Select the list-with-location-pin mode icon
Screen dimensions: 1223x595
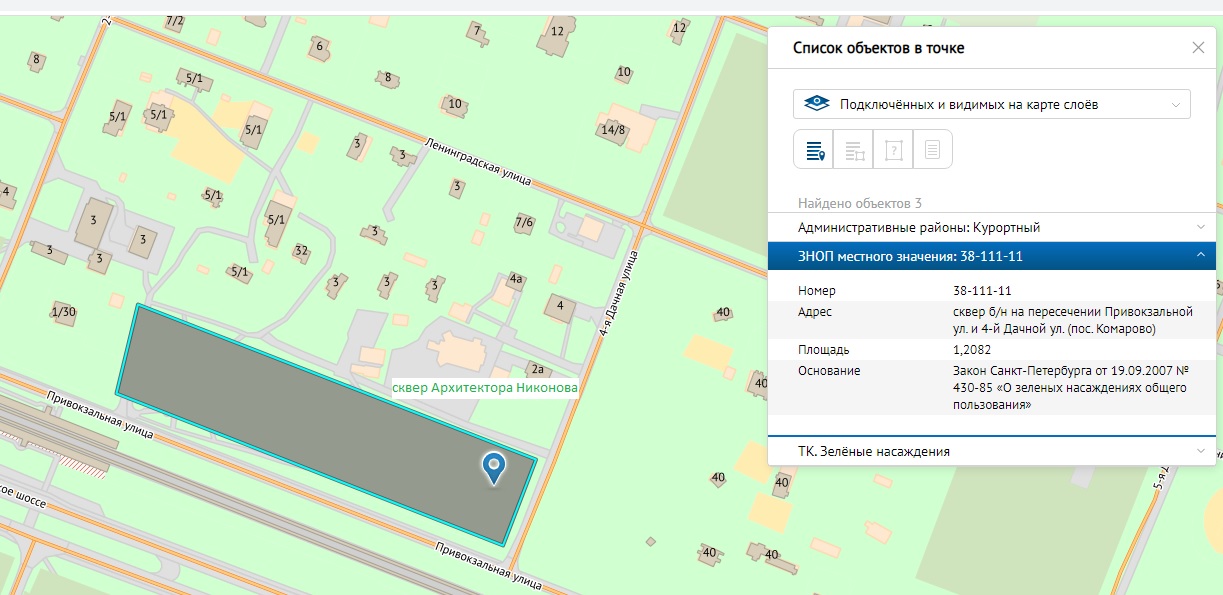(814, 150)
